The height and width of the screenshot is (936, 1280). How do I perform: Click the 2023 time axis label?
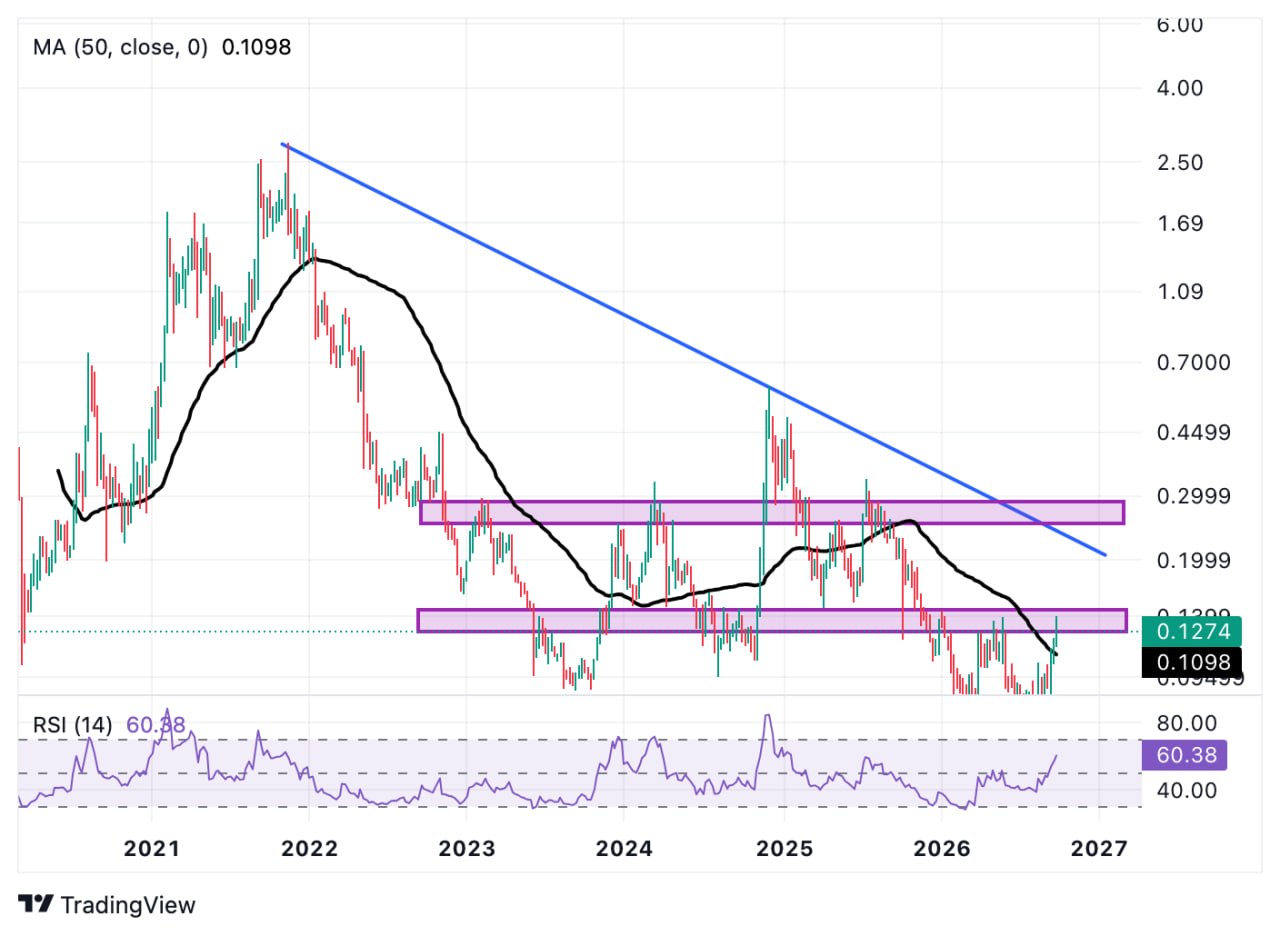coord(466,849)
